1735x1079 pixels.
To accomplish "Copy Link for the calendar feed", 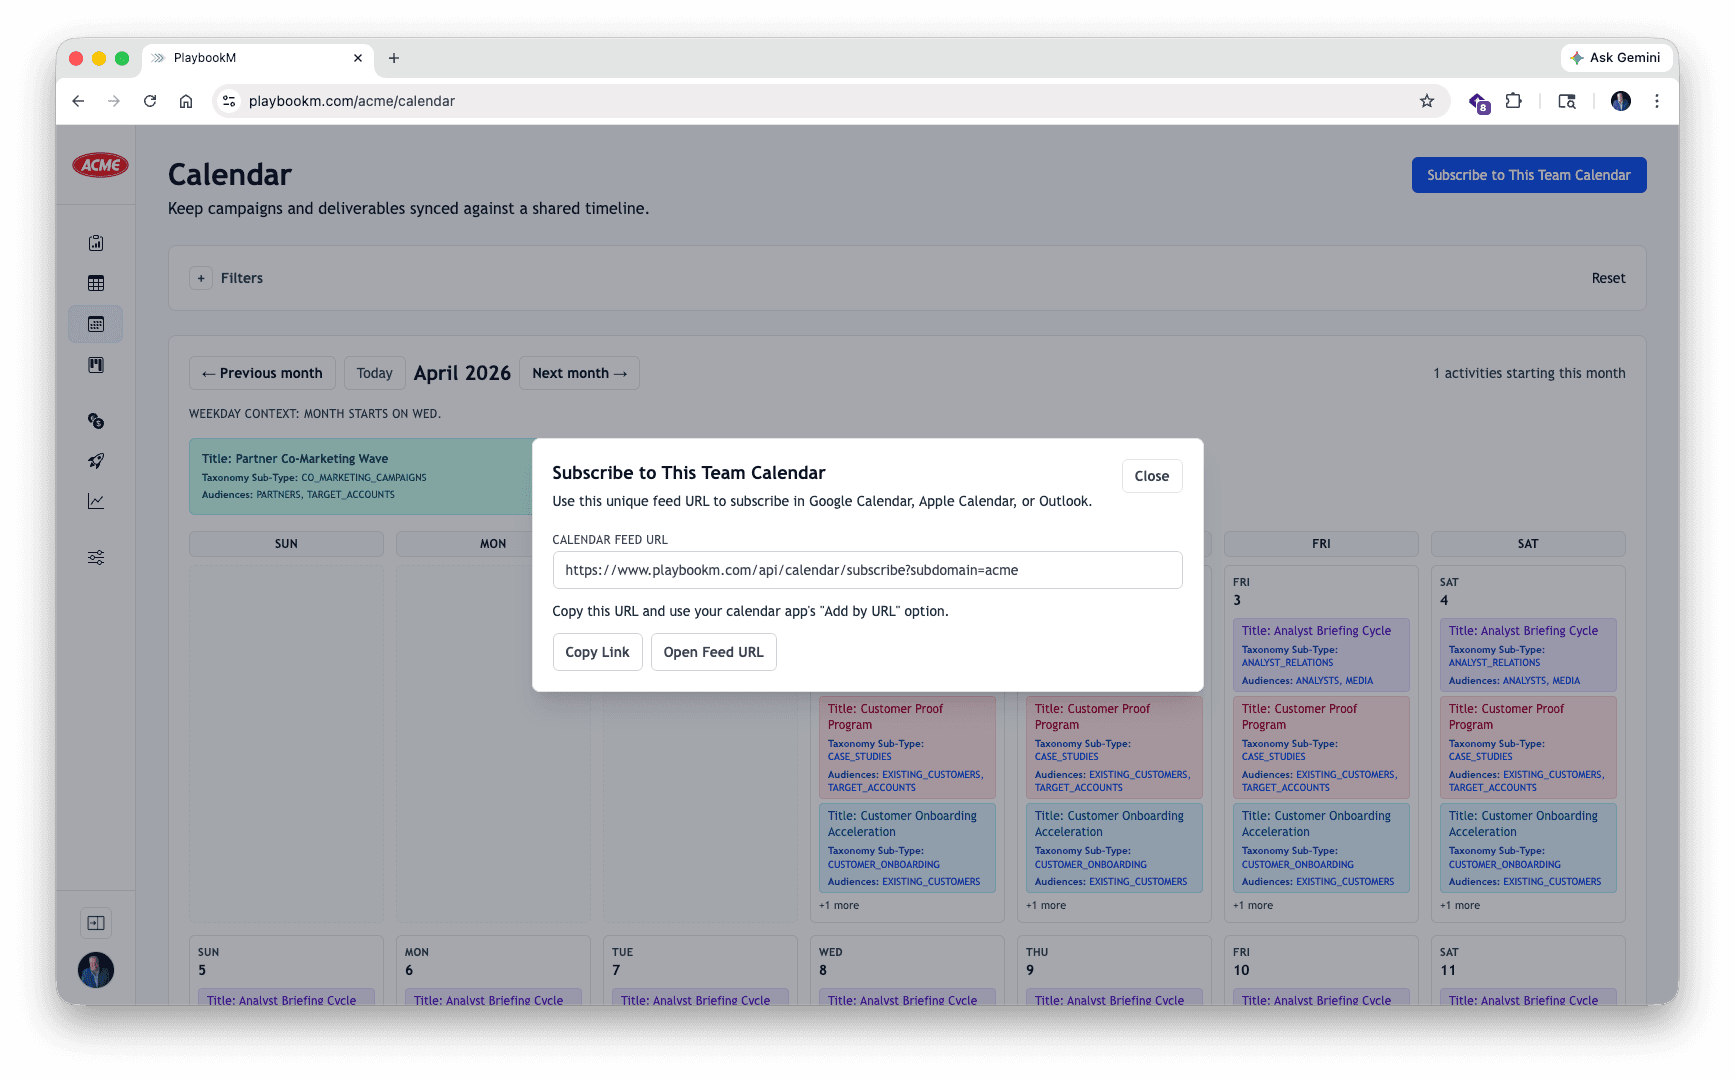I will click(597, 651).
